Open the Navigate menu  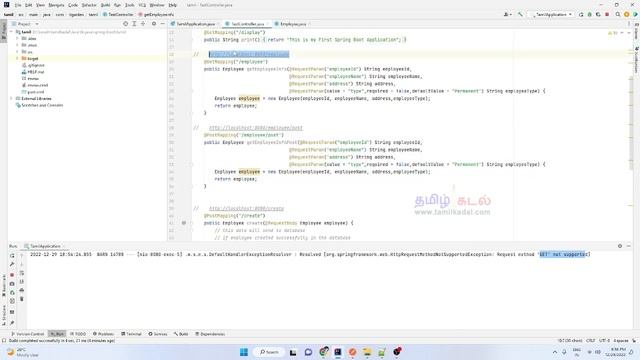pos(56,5)
